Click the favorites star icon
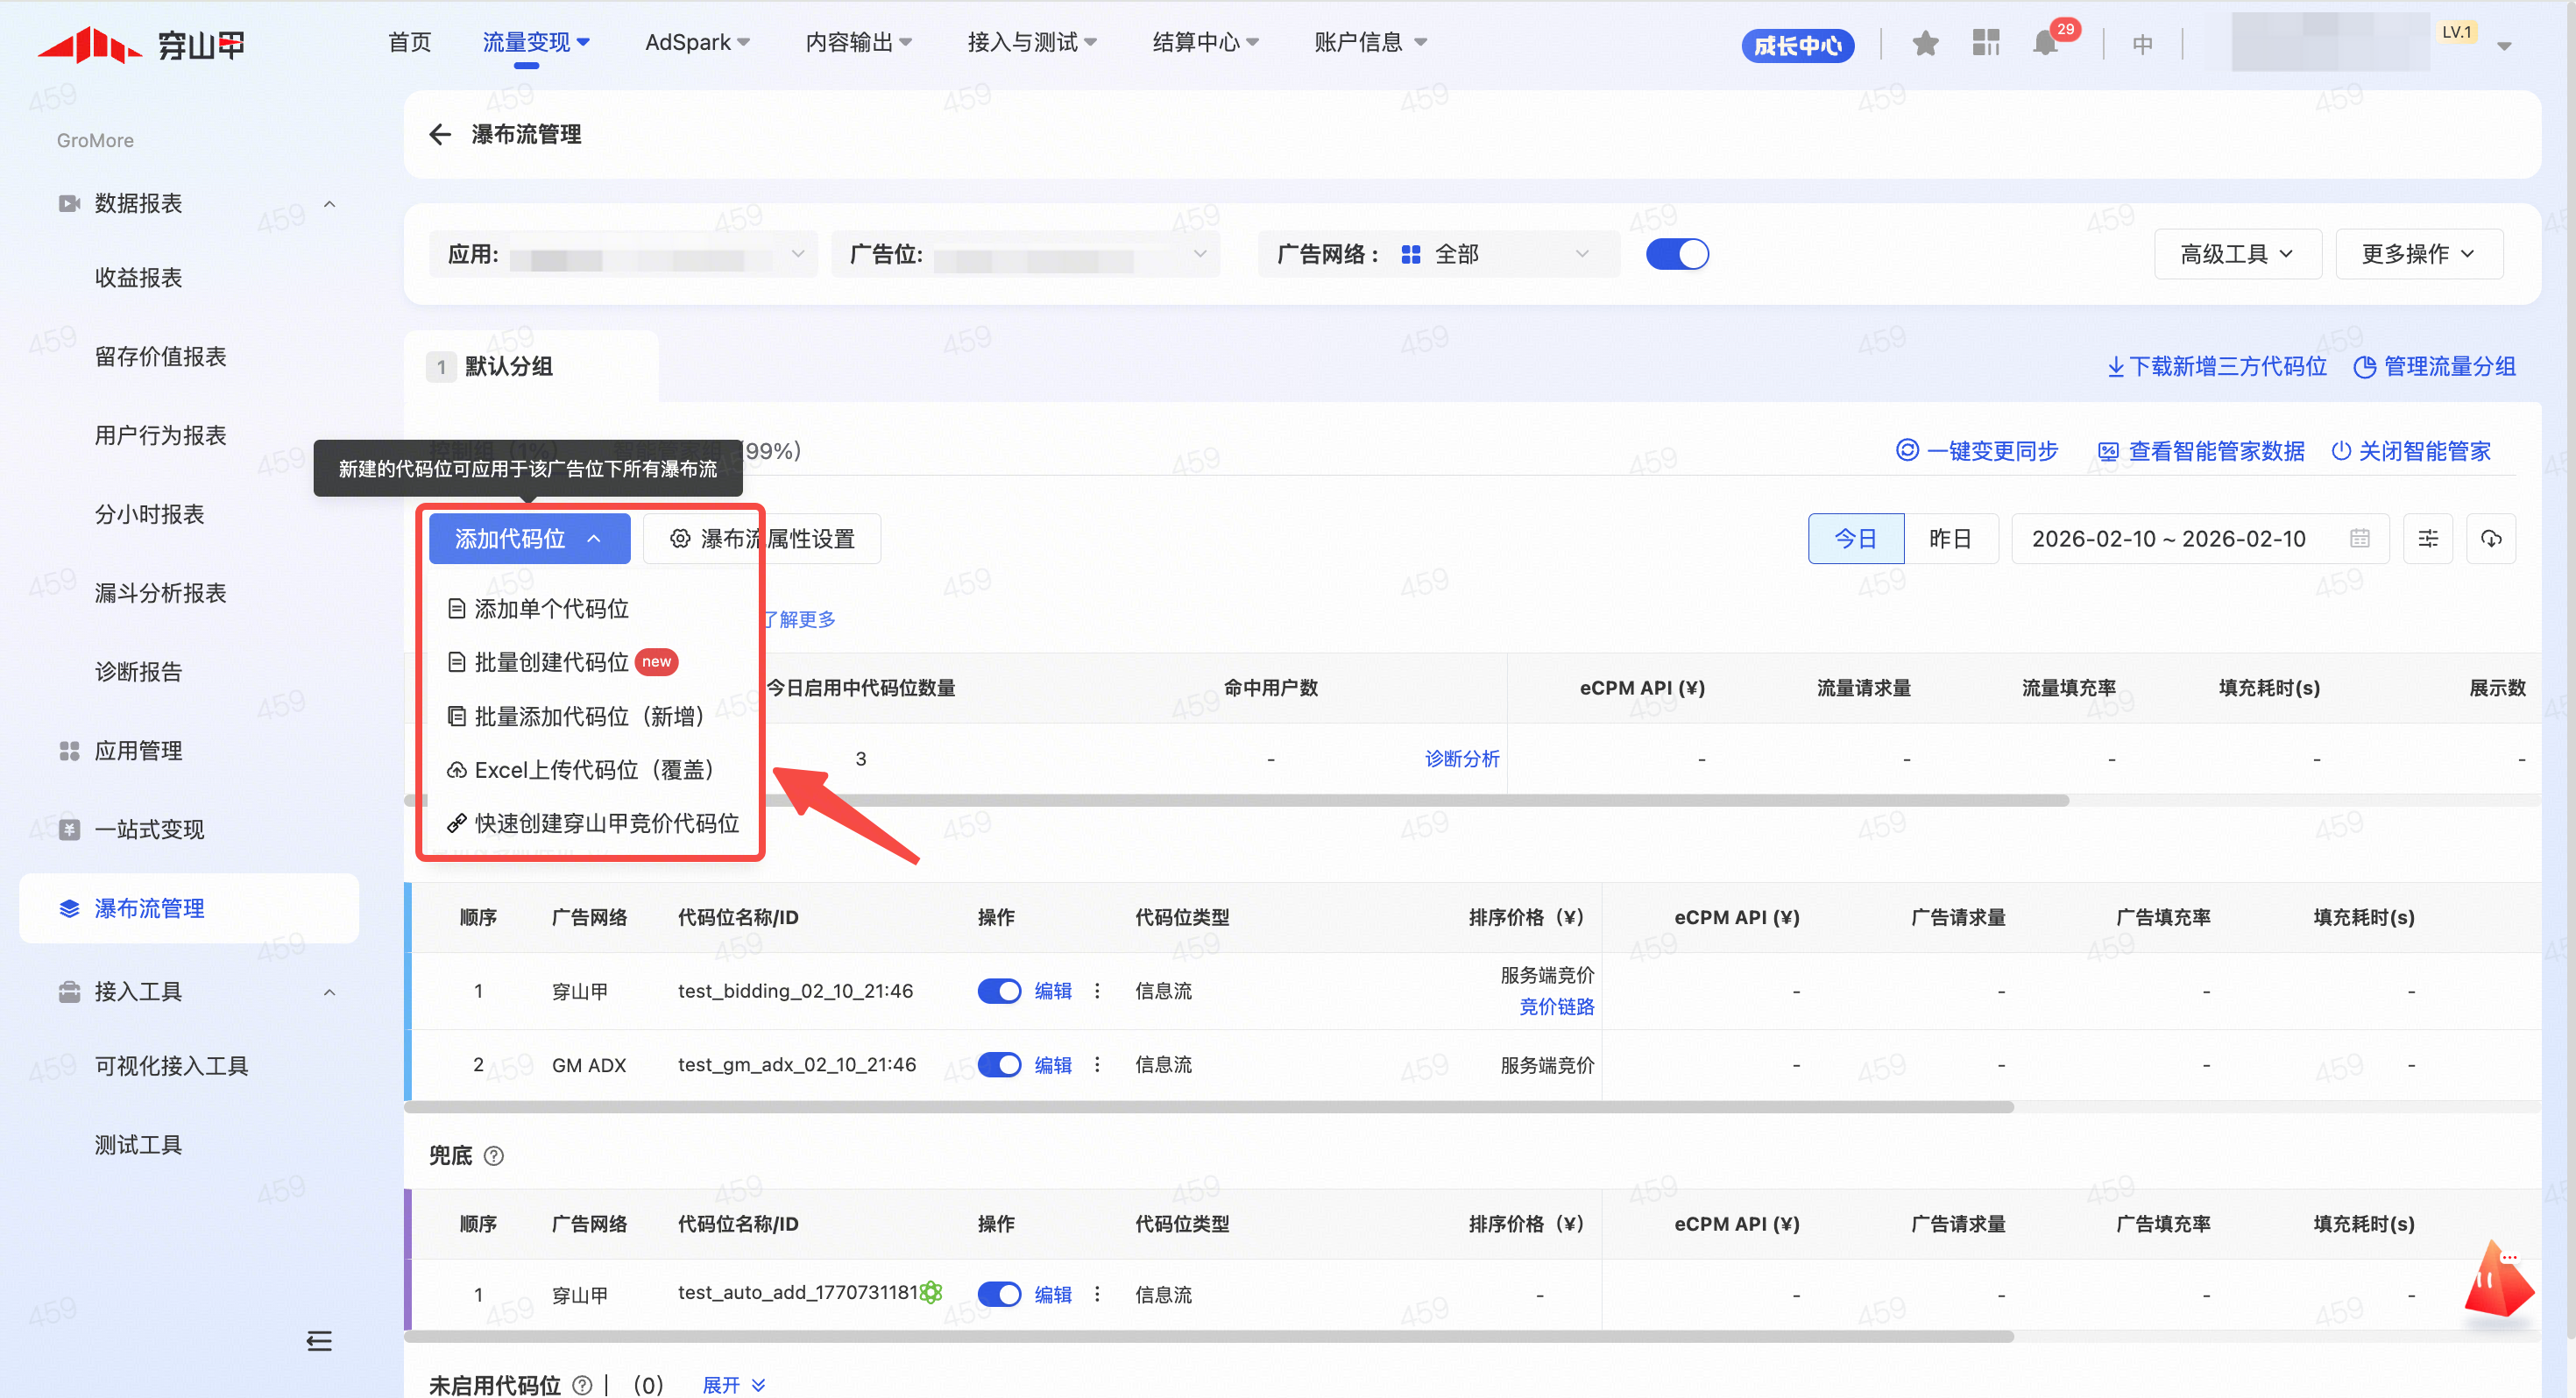The width and height of the screenshot is (2576, 1398). coord(1925,44)
